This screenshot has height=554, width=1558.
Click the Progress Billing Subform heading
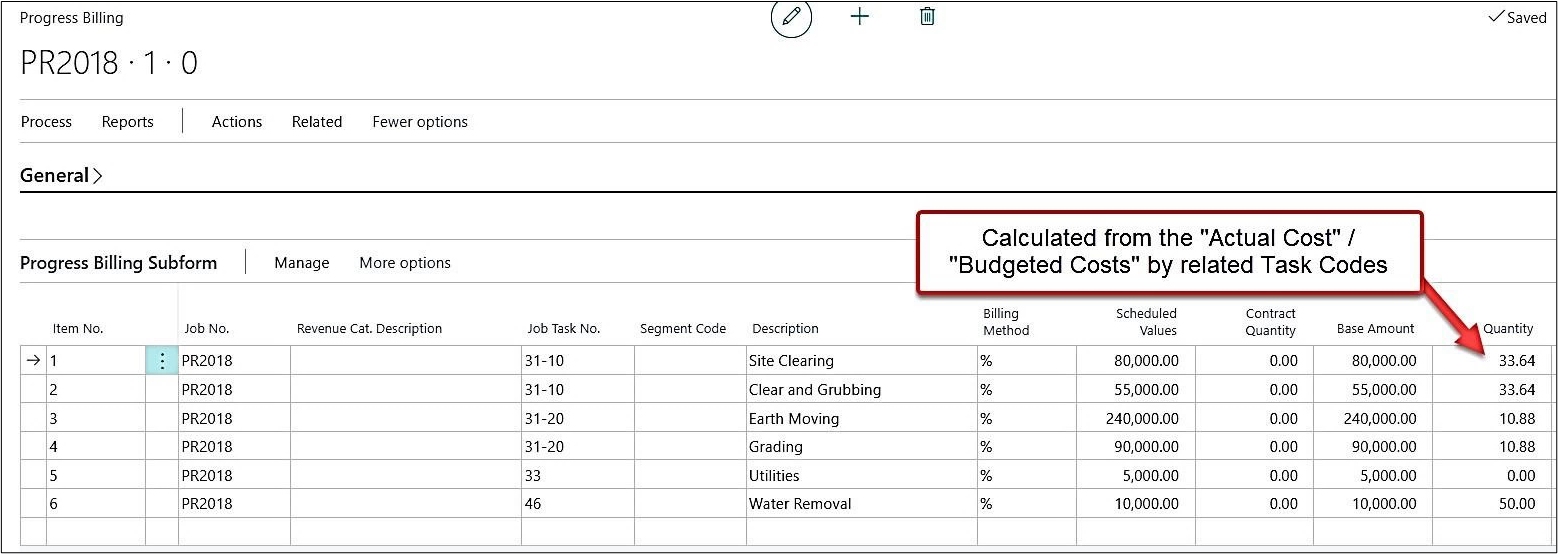pos(118,263)
